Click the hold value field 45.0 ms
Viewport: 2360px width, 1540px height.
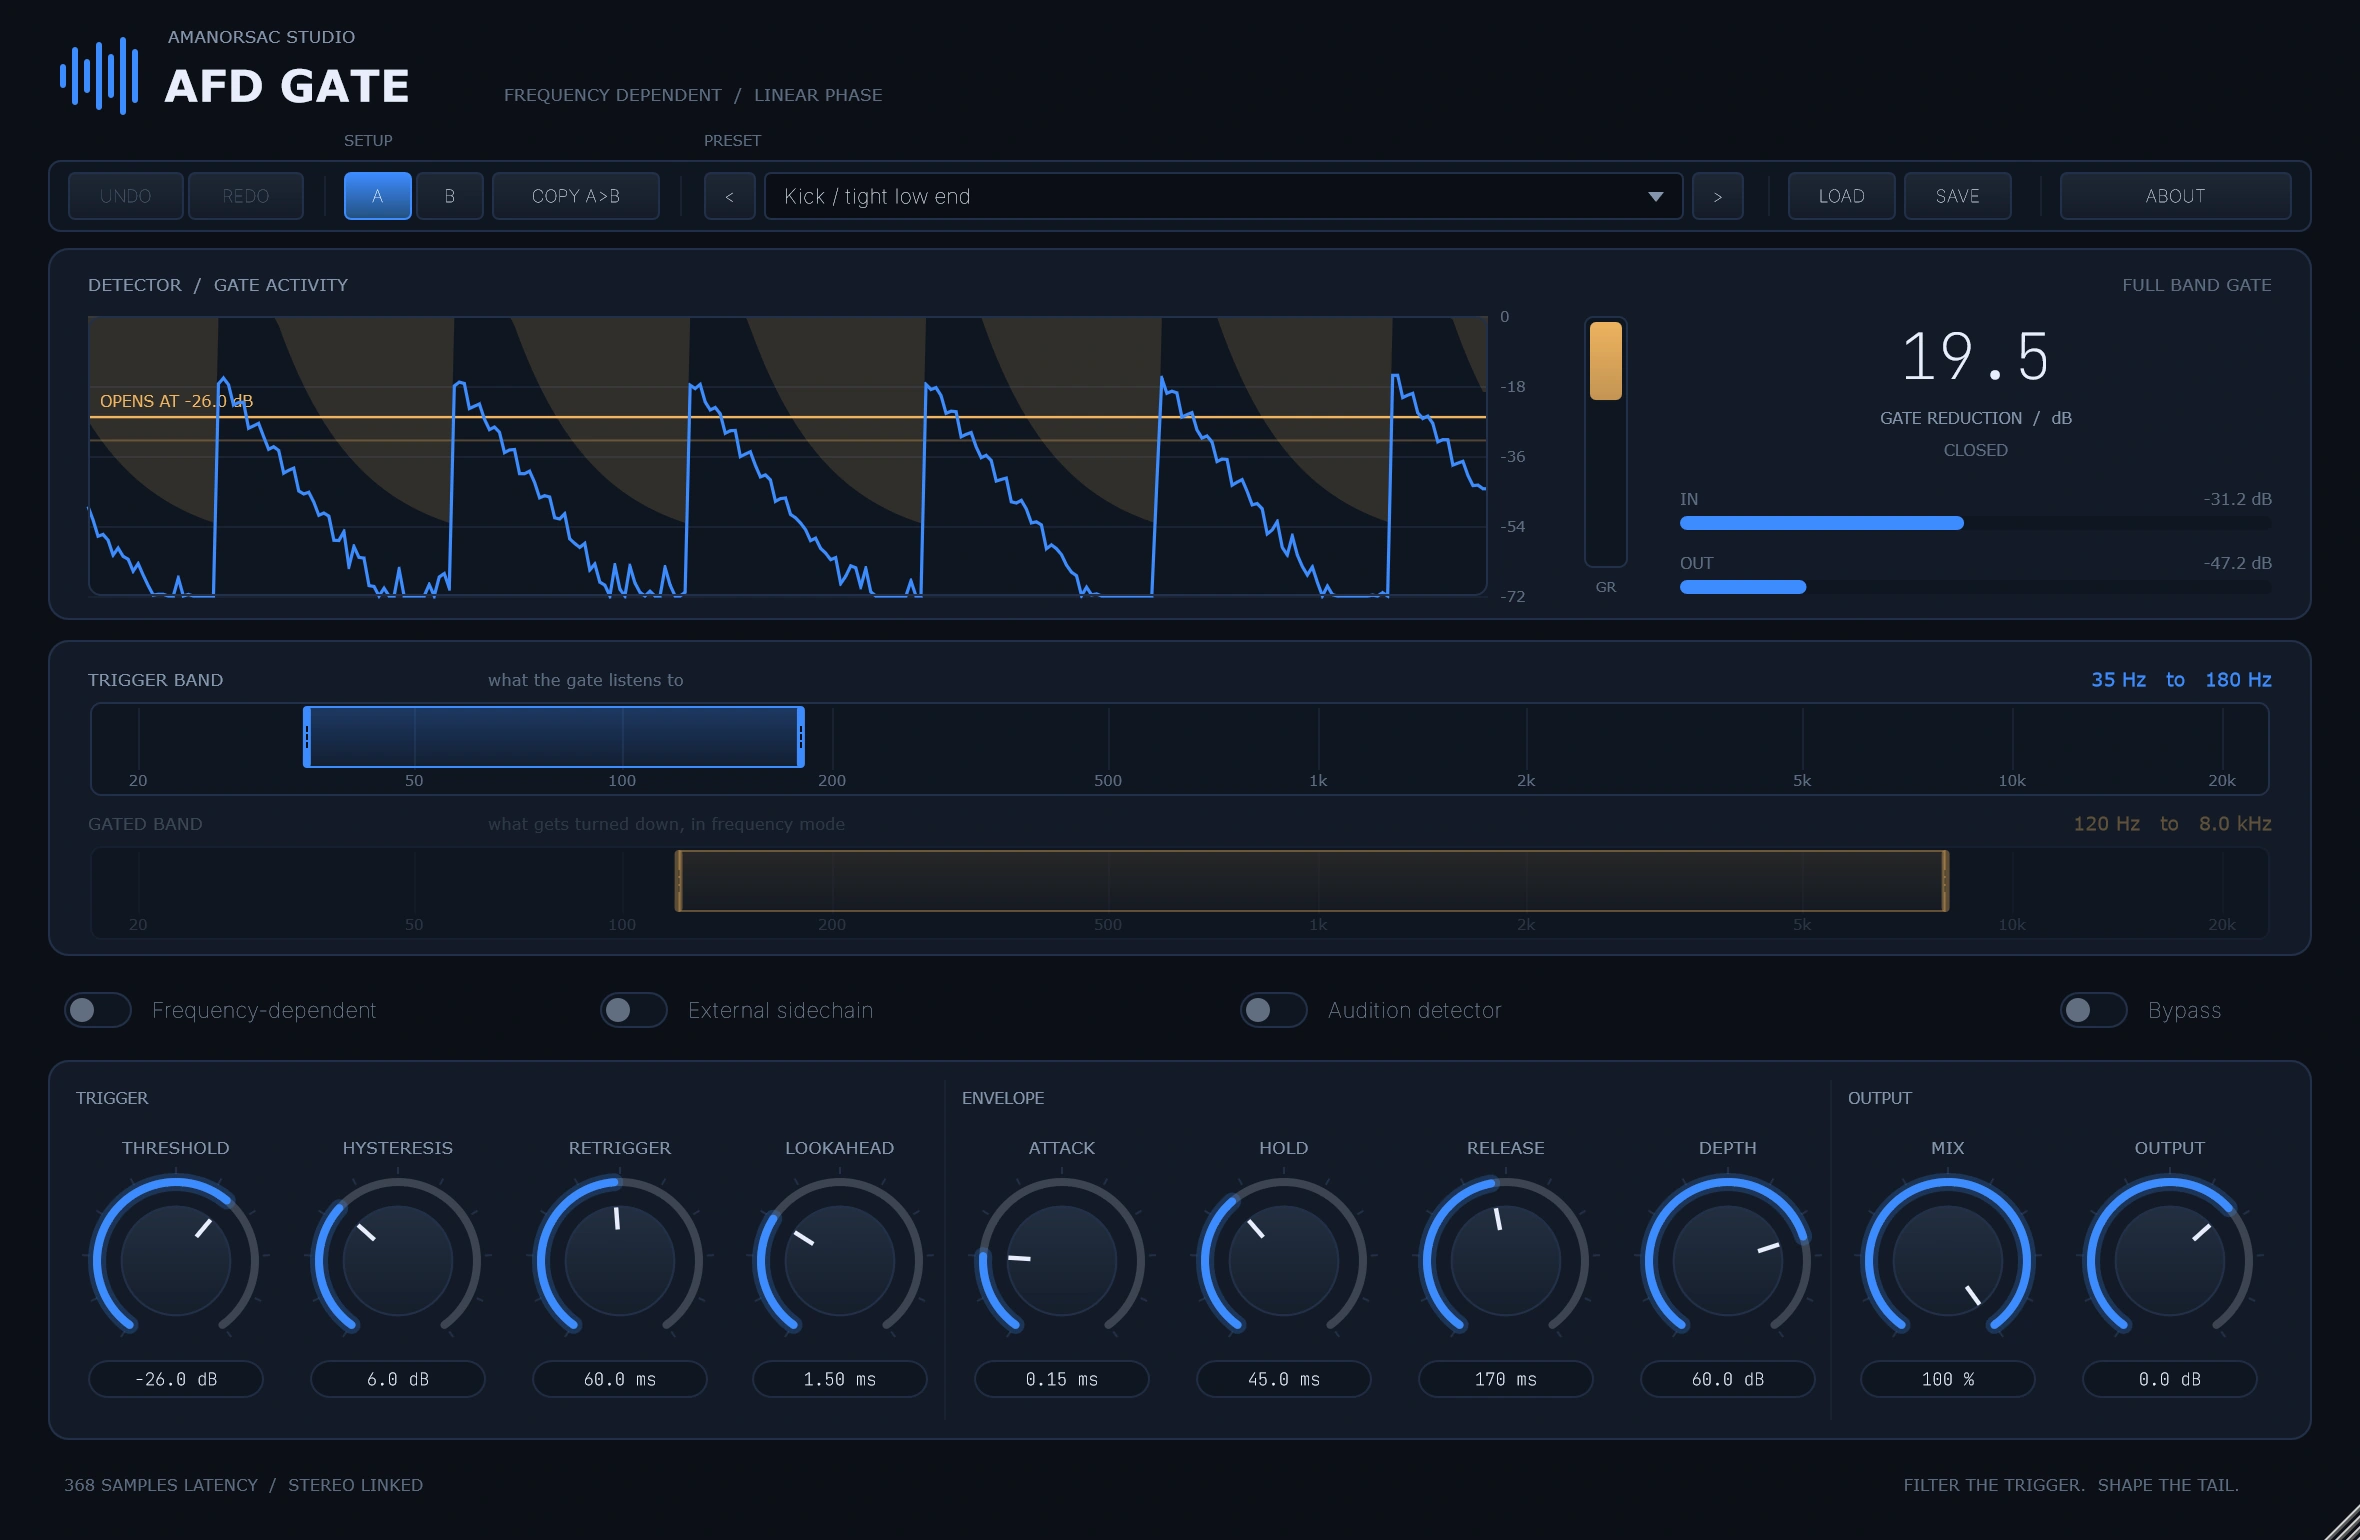pos(1284,1379)
